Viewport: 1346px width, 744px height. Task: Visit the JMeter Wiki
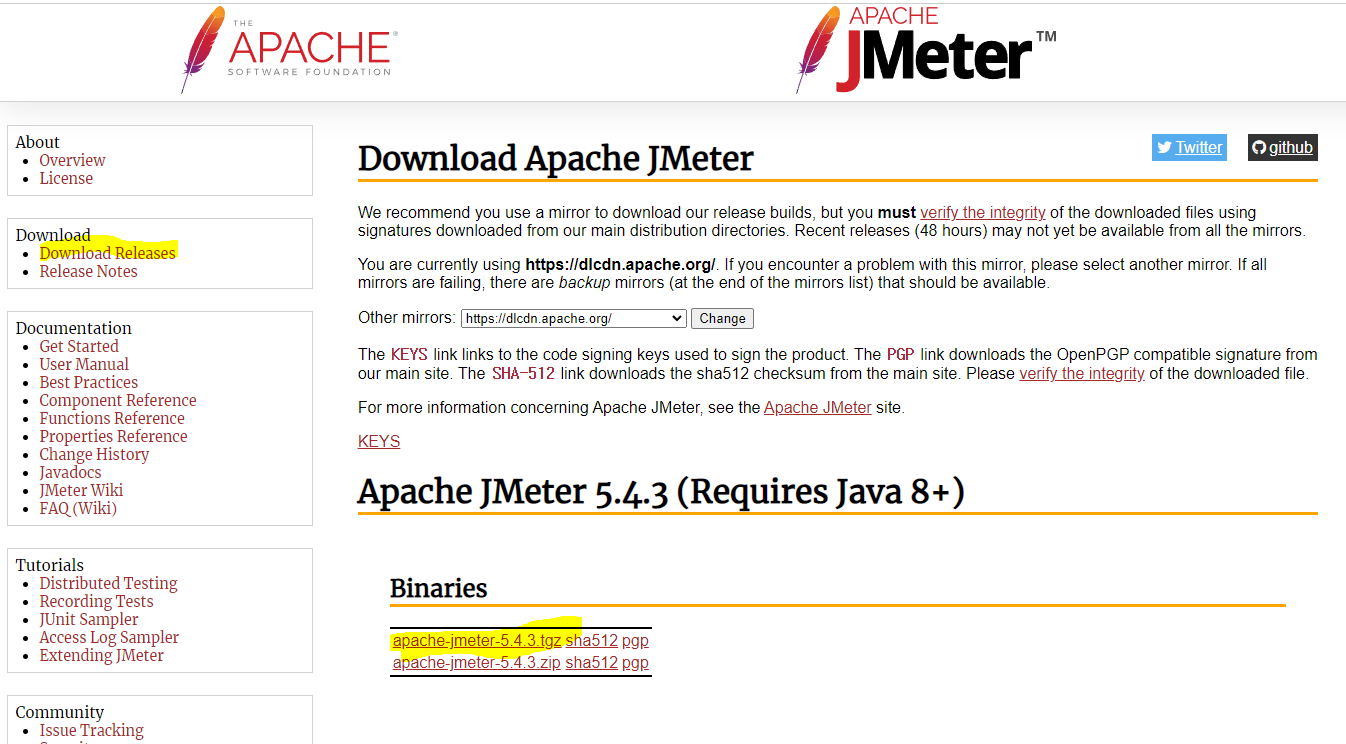coord(81,490)
